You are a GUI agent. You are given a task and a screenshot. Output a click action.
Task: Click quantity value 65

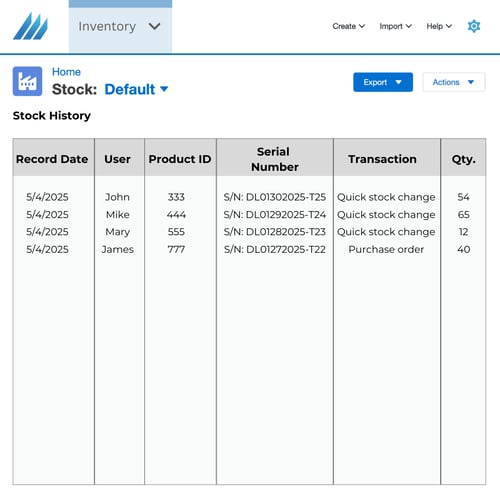[x=463, y=215]
